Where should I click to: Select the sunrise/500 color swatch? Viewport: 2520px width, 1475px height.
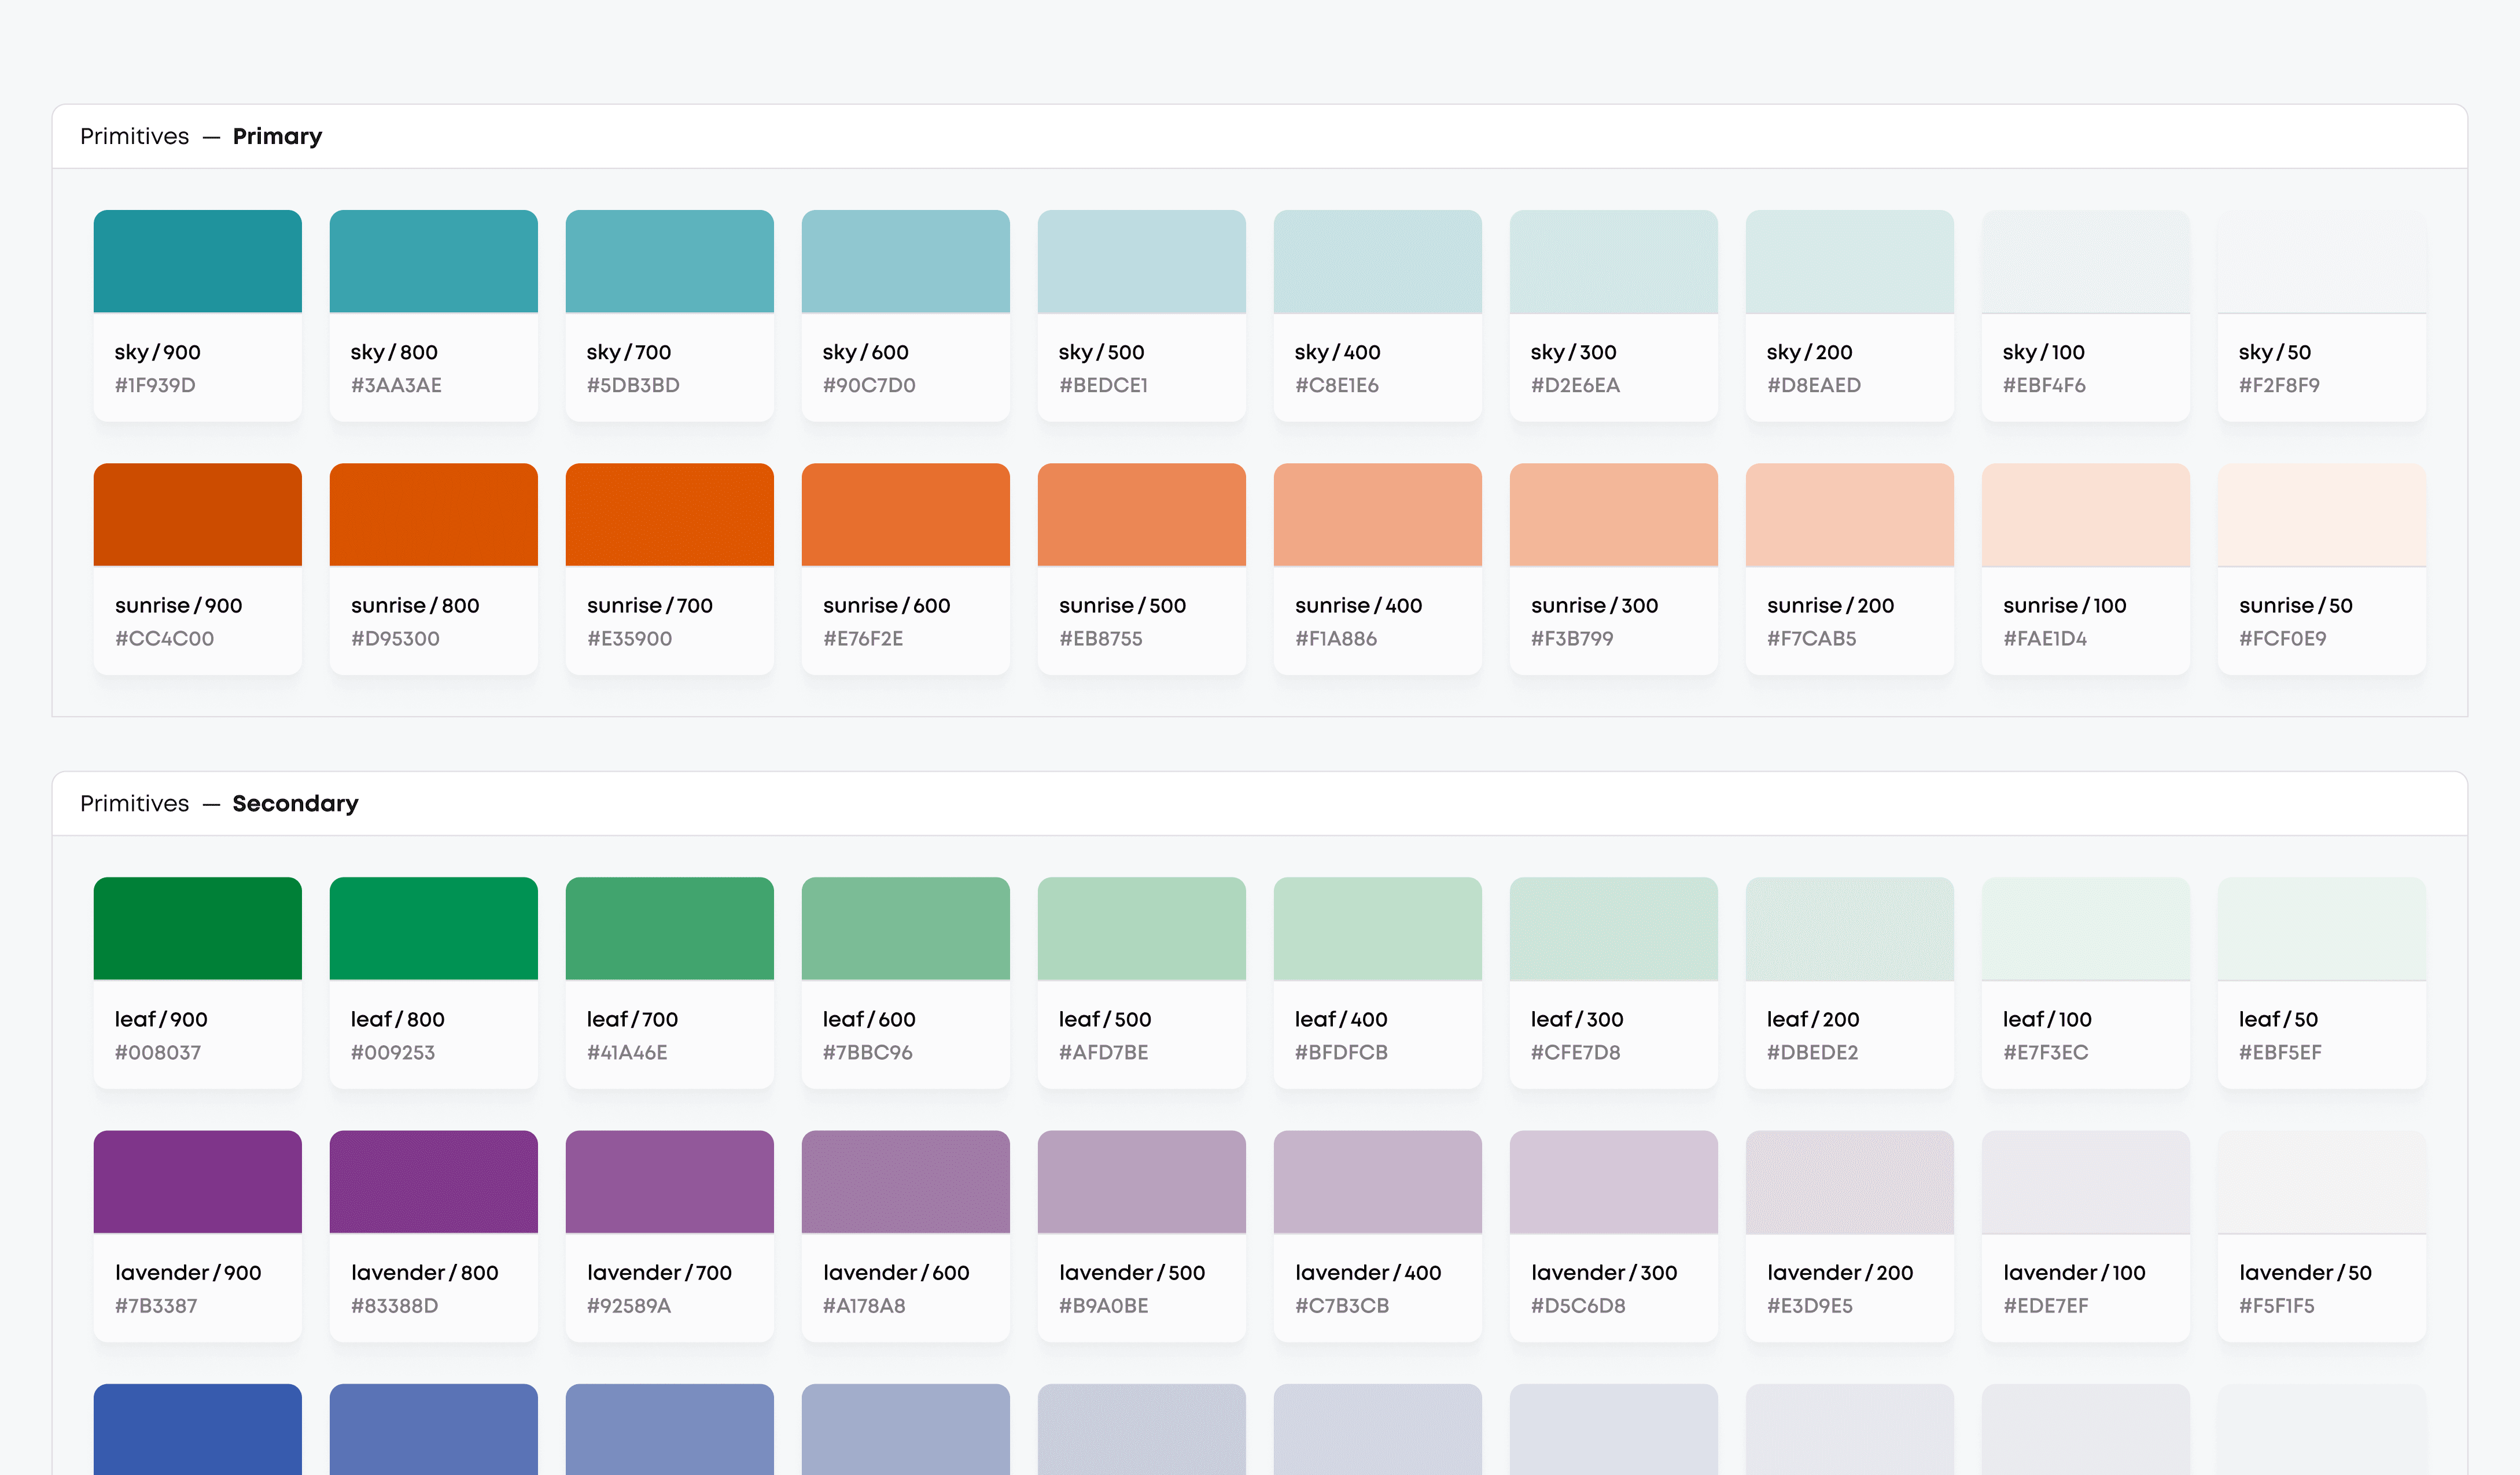click(1141, 514)
